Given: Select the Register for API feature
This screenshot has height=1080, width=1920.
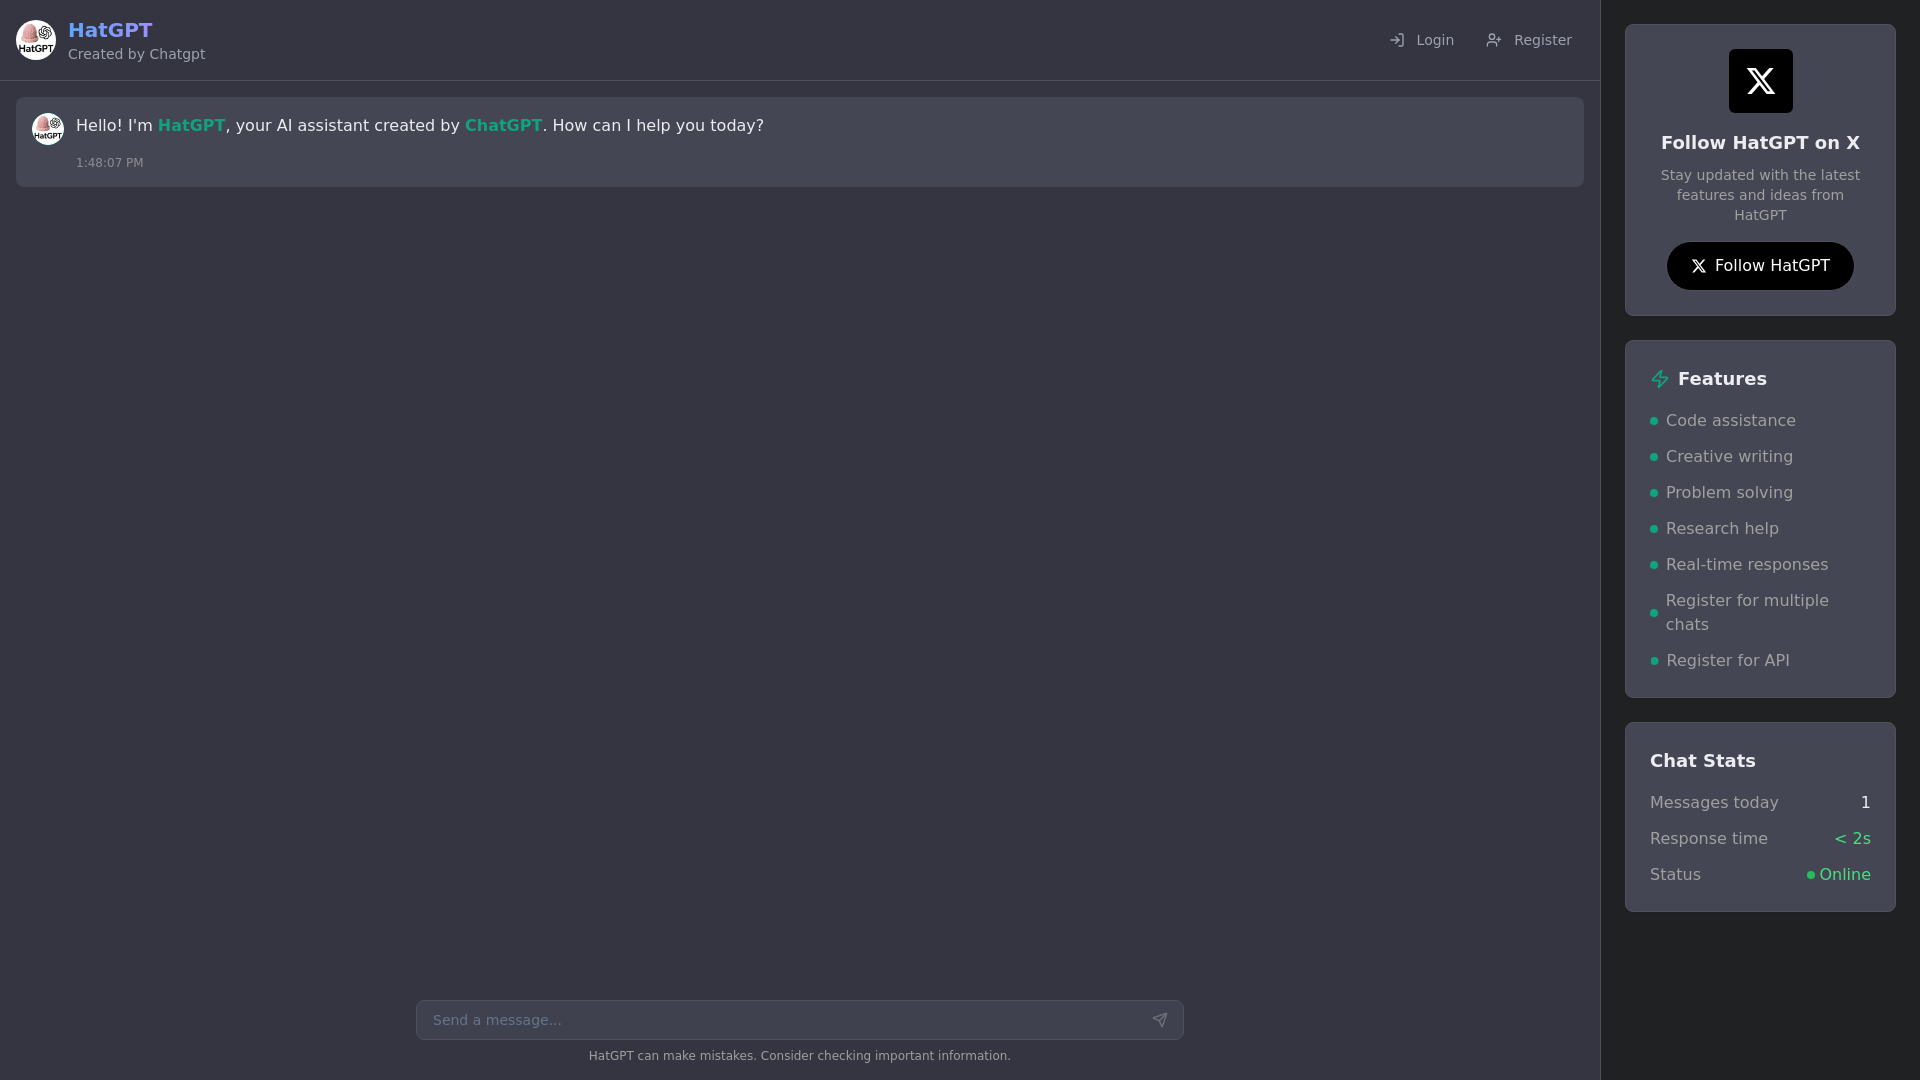Looking at the screenshot, I should click(x=1720, y=661).
